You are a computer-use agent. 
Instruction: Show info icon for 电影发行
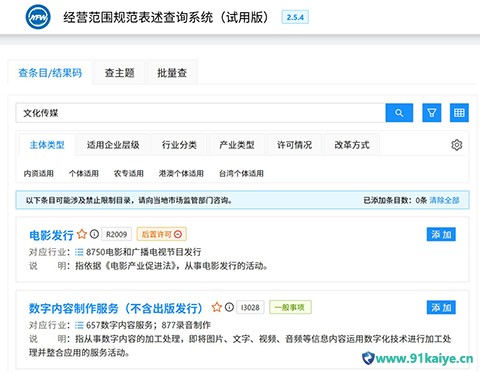click(94, 234)
